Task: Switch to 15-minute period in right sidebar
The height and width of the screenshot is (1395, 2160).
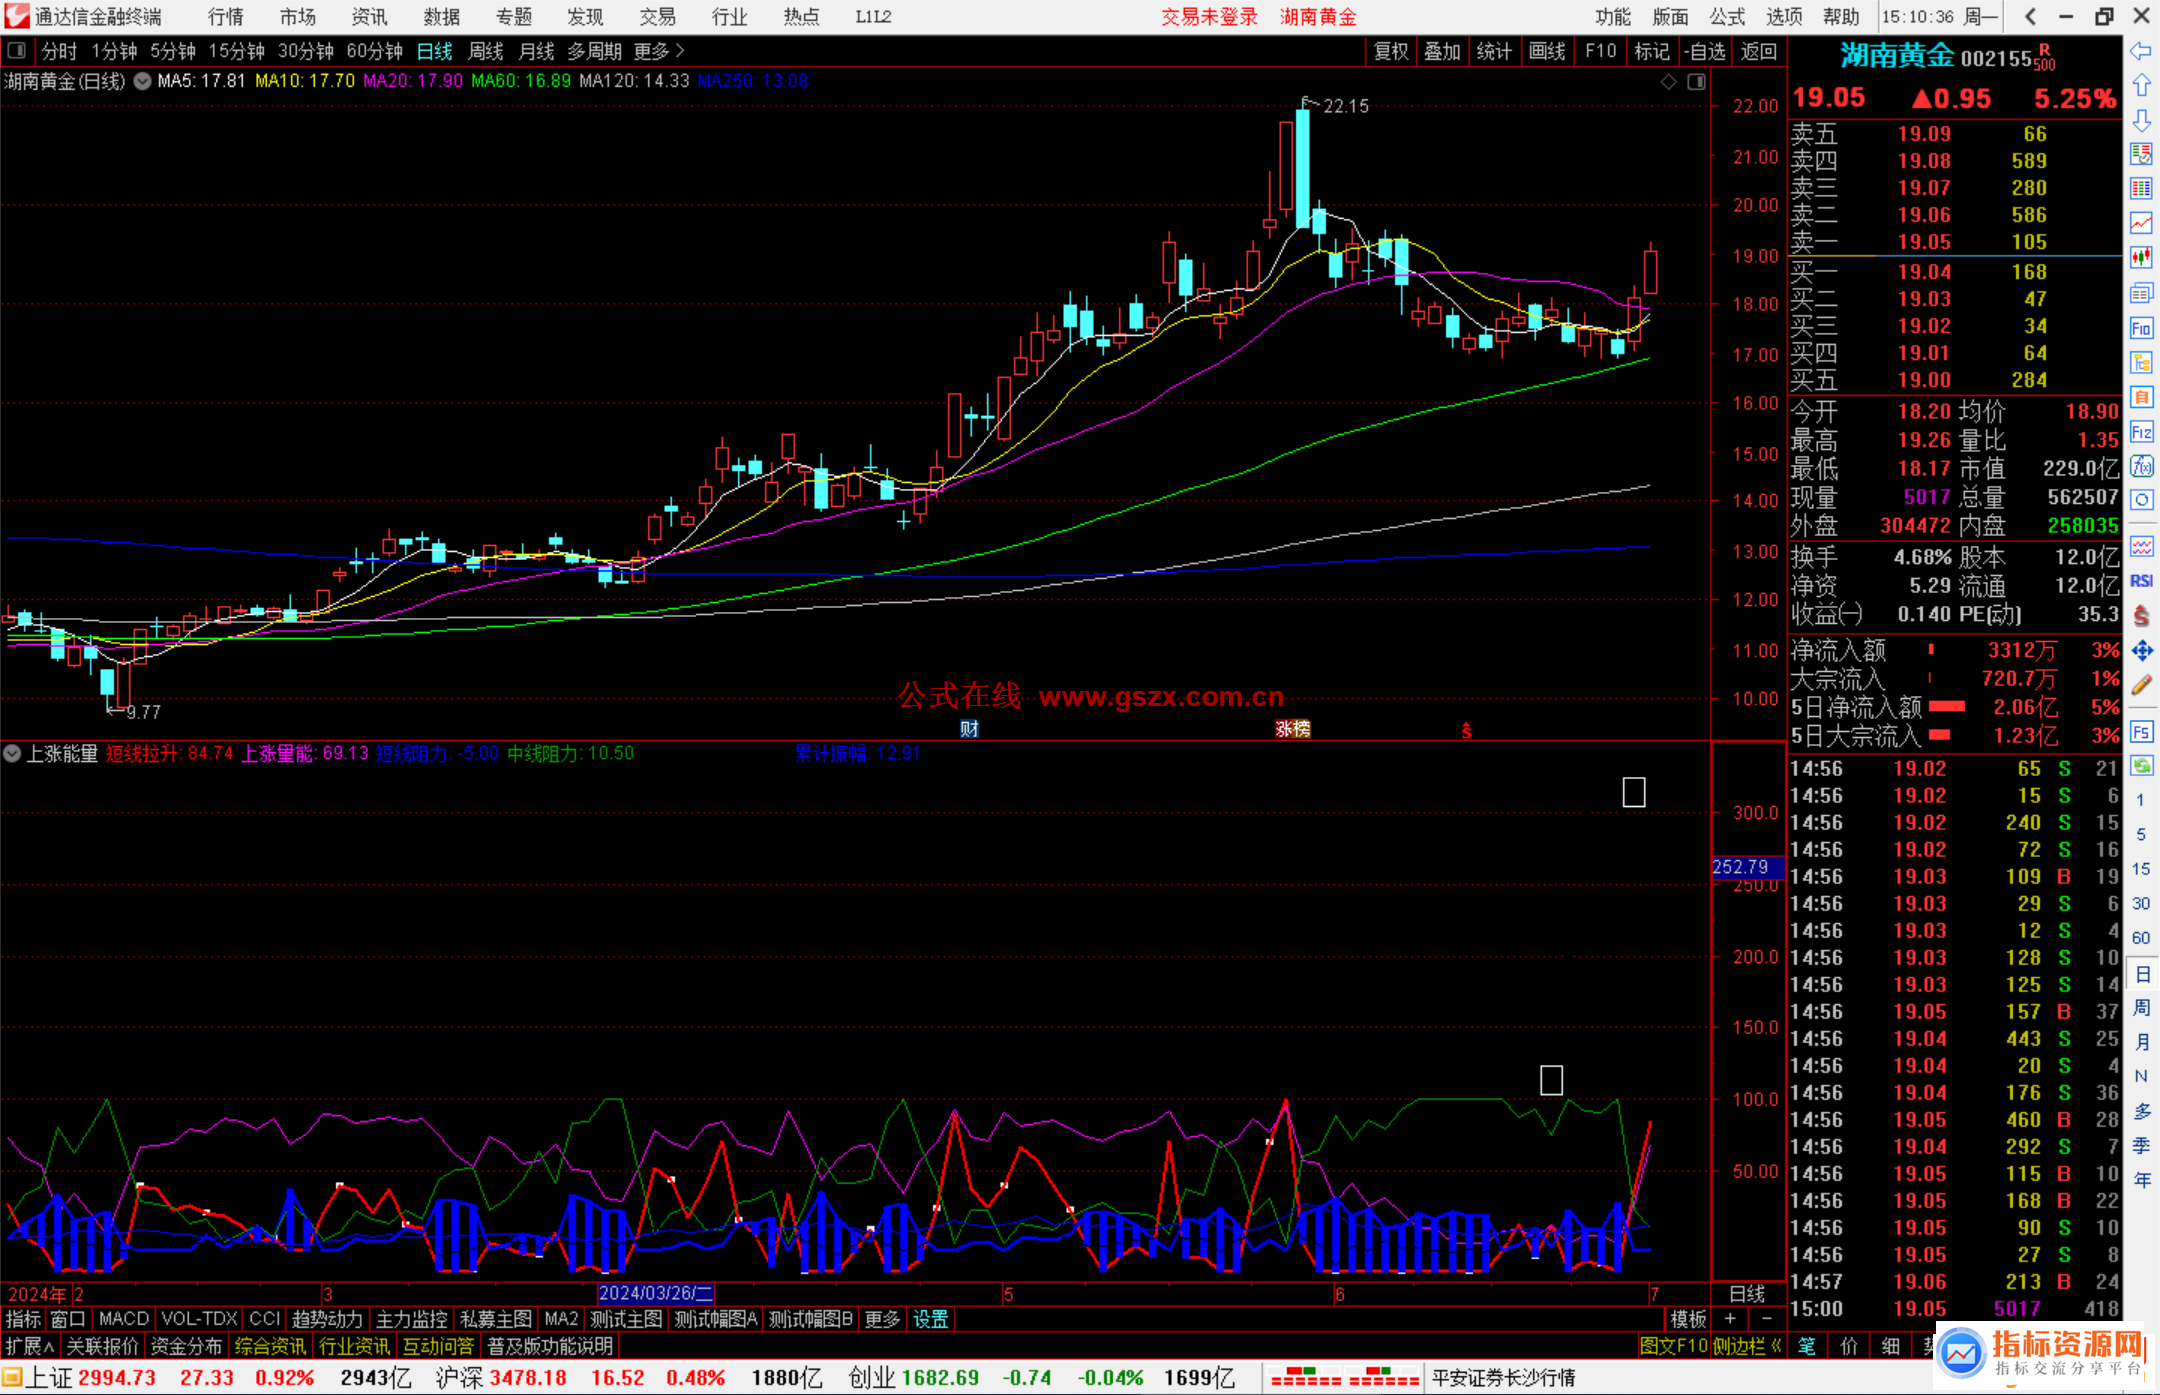Action: click(x=2140, y=869)
